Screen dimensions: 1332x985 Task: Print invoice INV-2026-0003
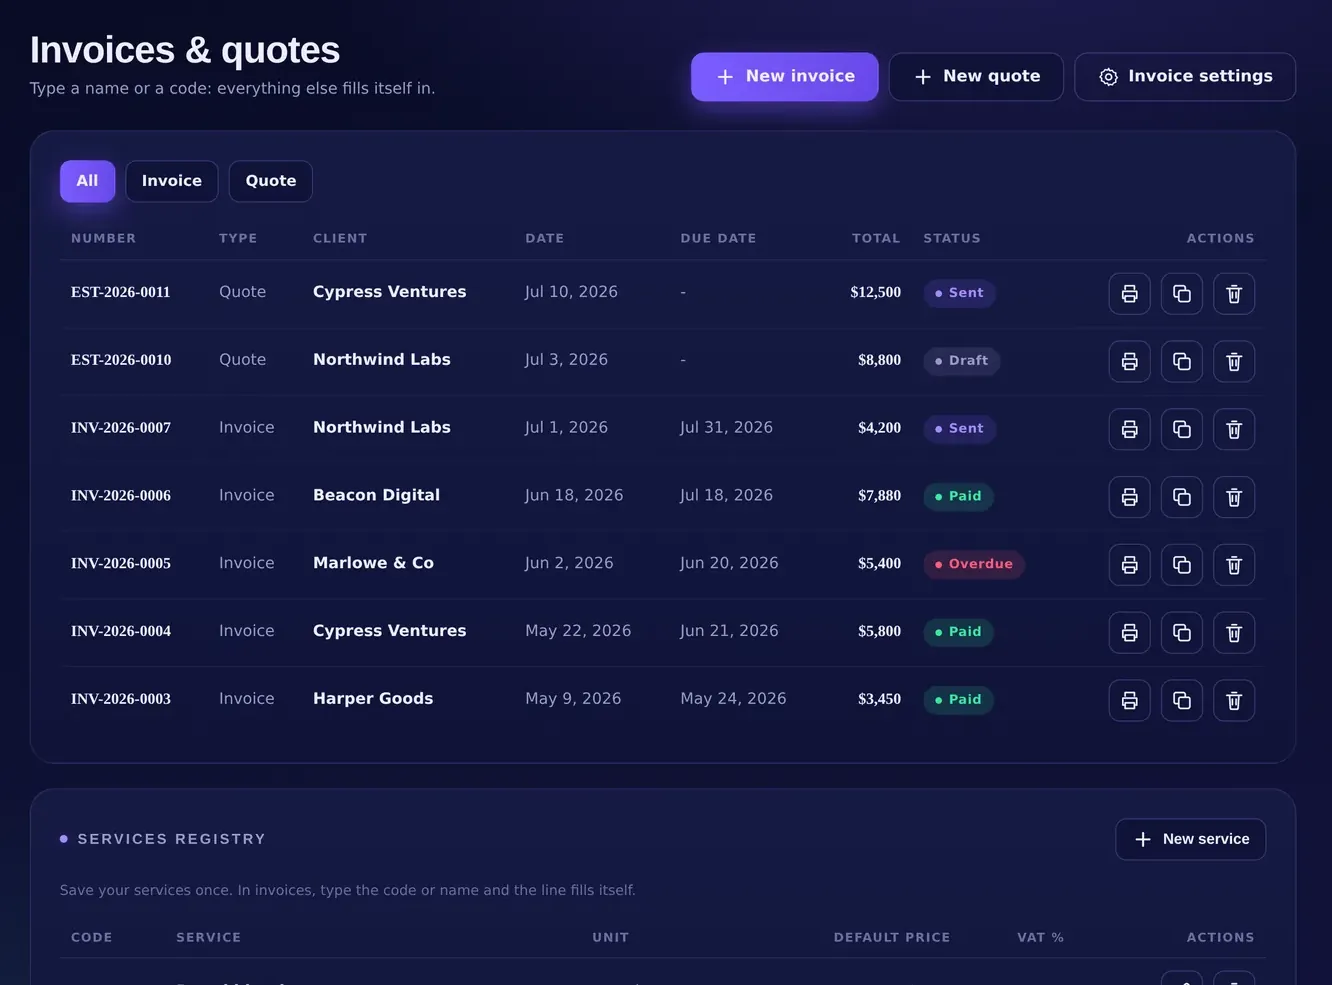1129,701
